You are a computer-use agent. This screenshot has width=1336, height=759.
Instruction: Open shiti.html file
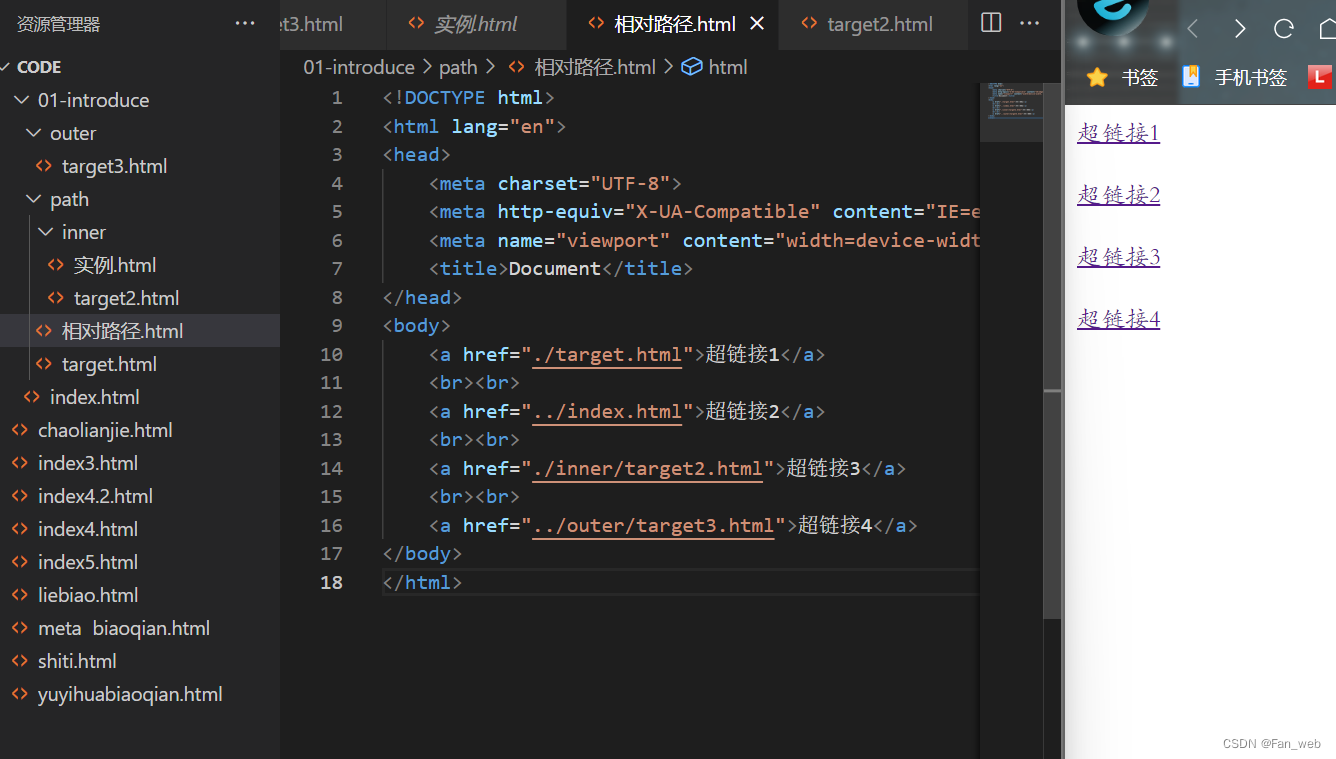(x=77, y=661)
